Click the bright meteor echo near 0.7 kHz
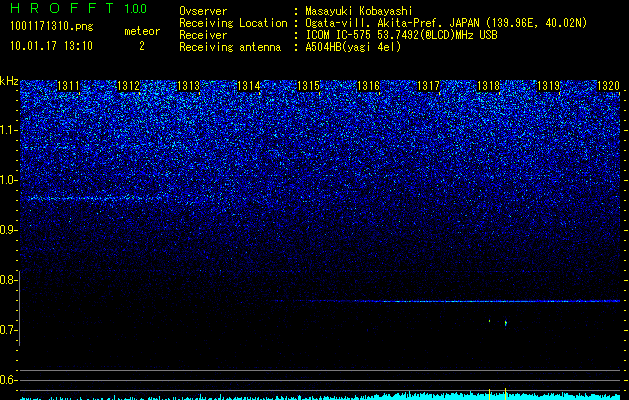This screenshot has width=629, height=400. (505, 323)
